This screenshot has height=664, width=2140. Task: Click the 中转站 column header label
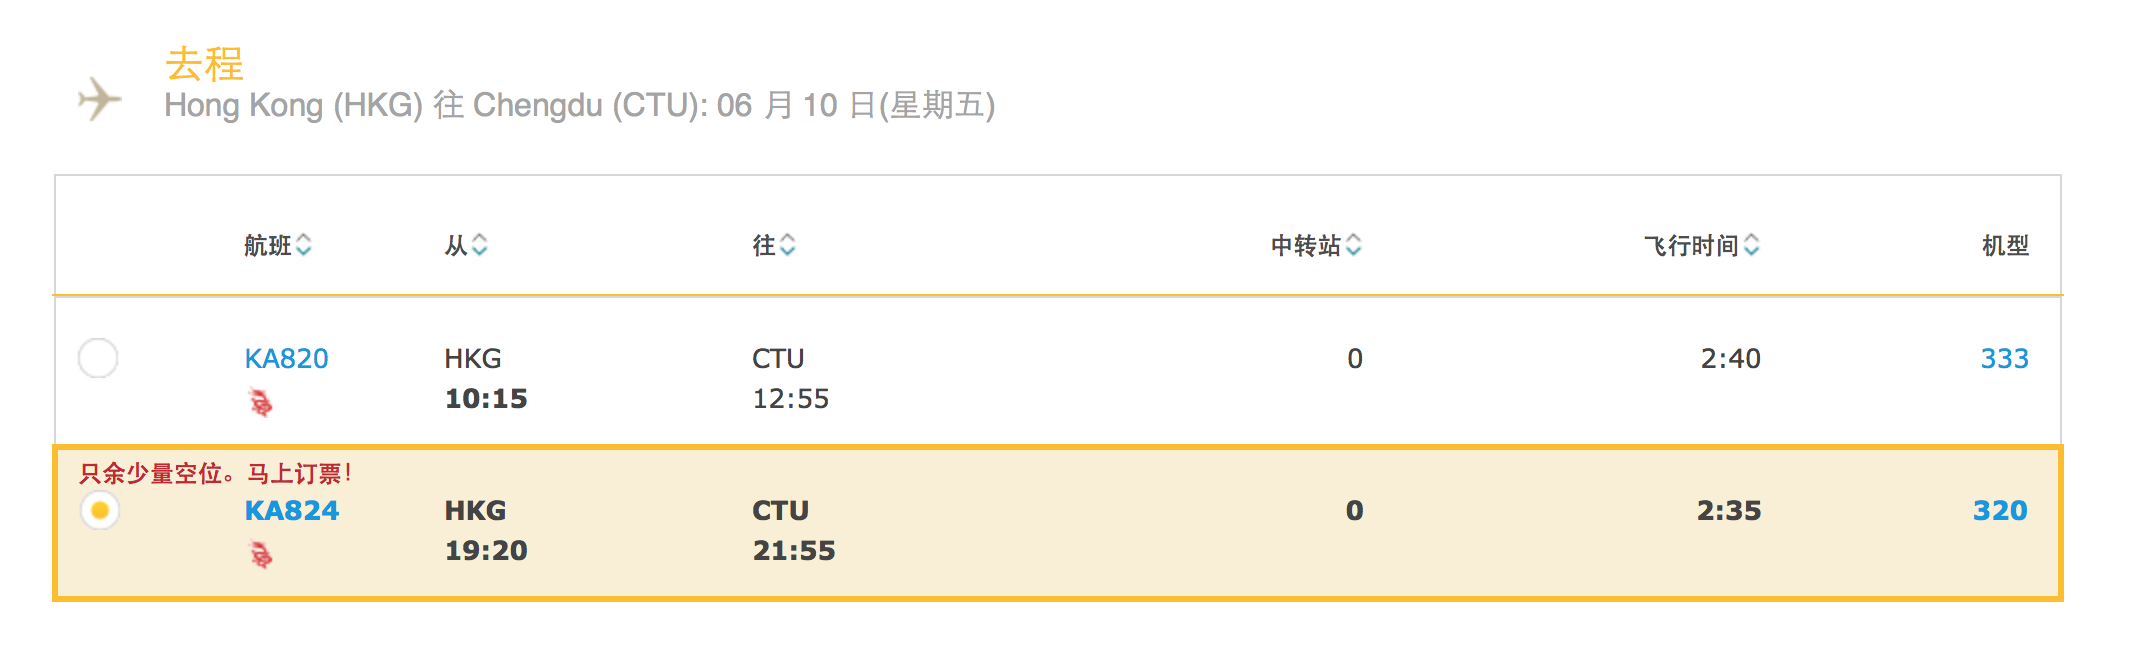pos(1306,245)
